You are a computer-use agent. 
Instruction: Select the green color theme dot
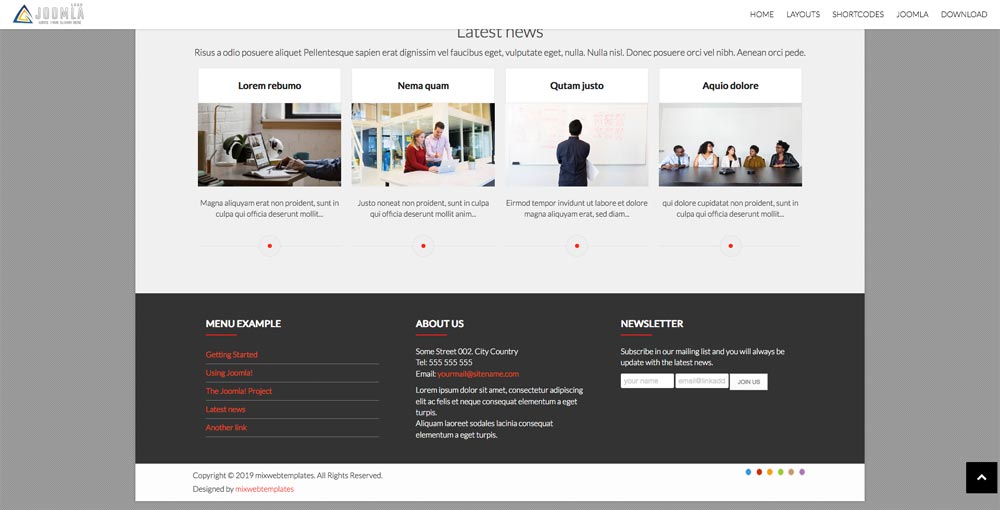click(x=781, y=472)
